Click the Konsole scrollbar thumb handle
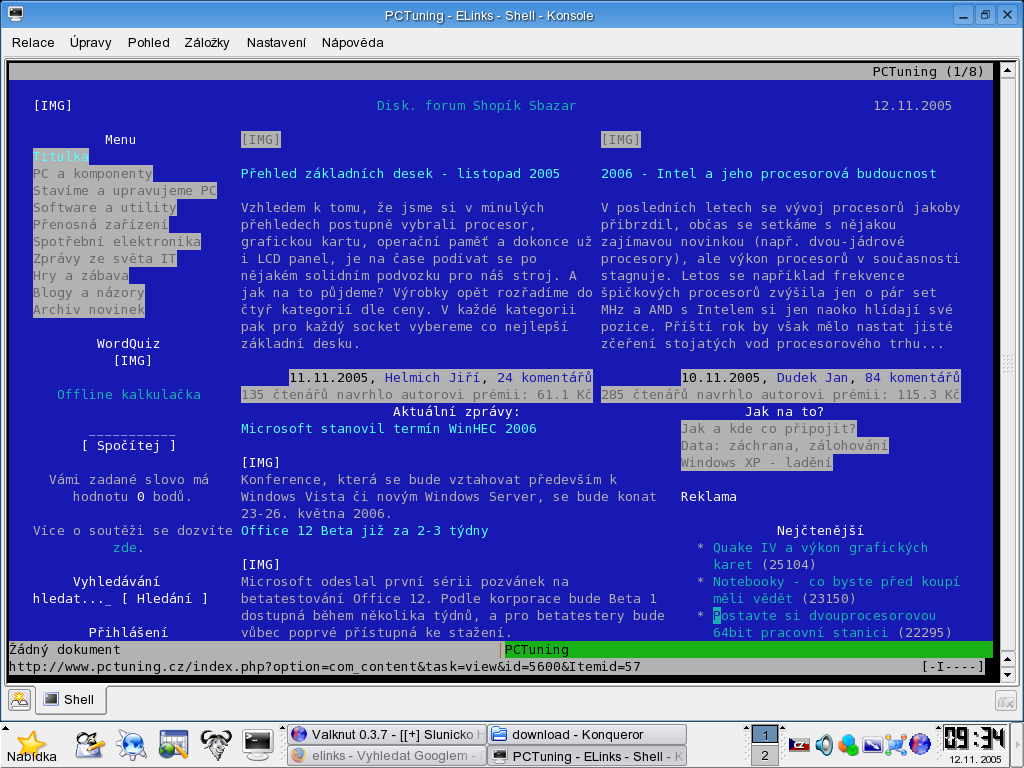This screenshot has width=1024, height=768. click(1008, 363)
